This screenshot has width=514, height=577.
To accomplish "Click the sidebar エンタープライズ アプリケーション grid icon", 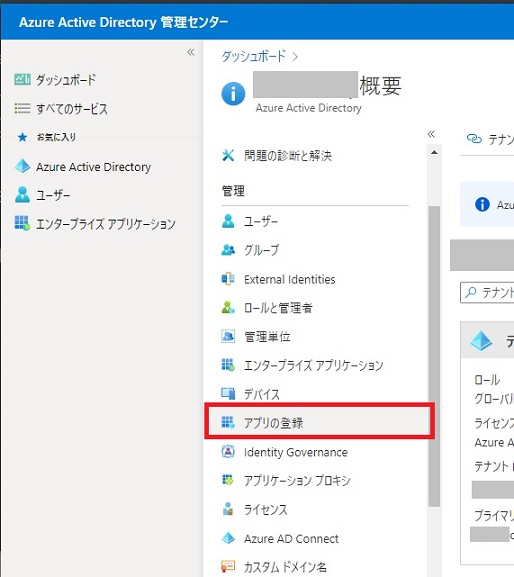I will [x=22, y=223].
